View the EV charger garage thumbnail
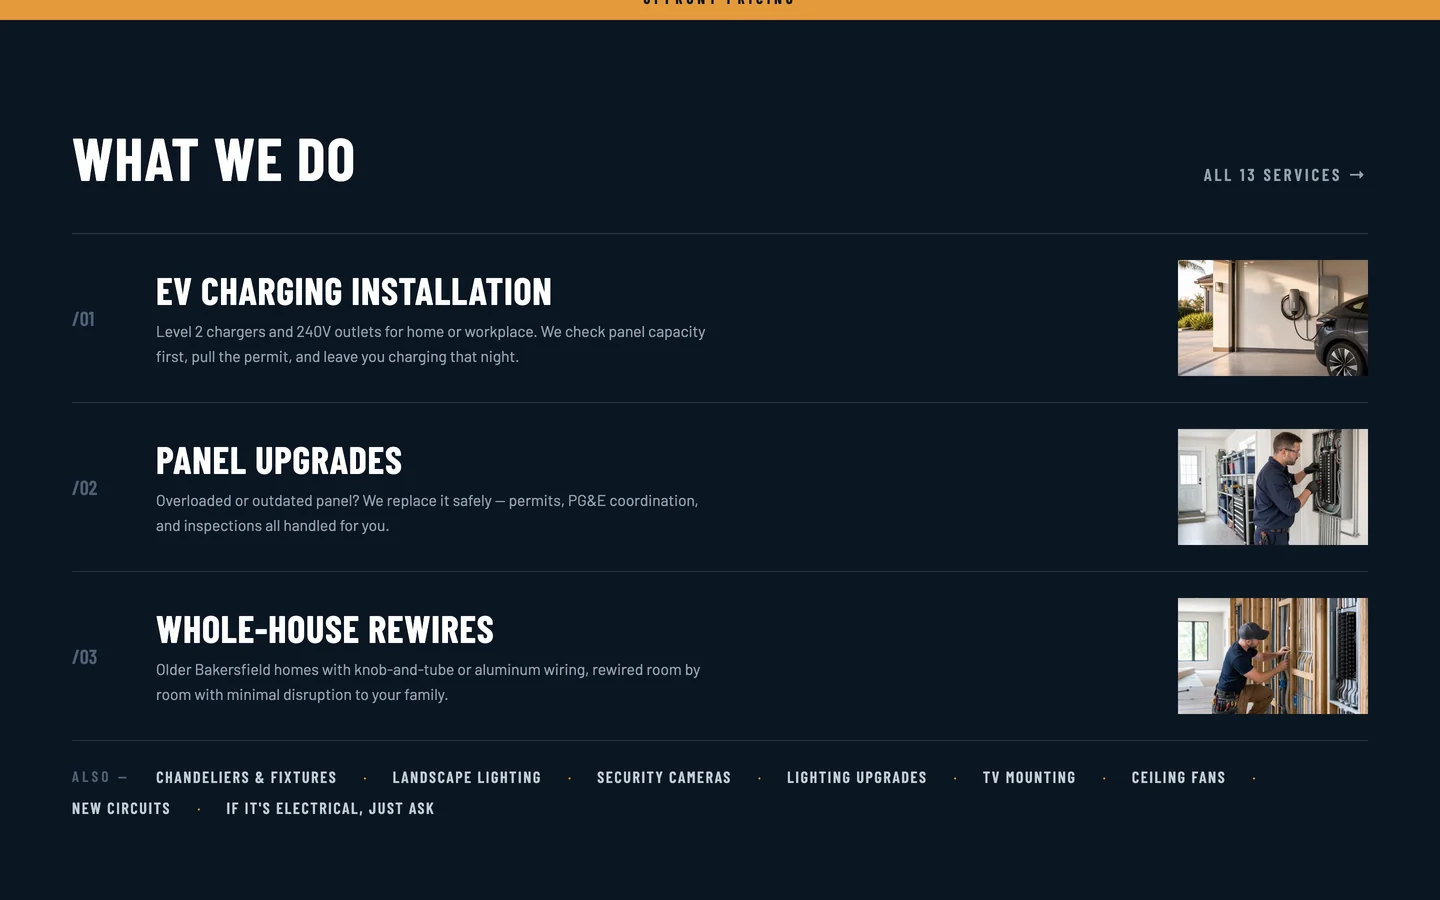The height and width of the screenshot is (900, 1440). [1273, 318]
